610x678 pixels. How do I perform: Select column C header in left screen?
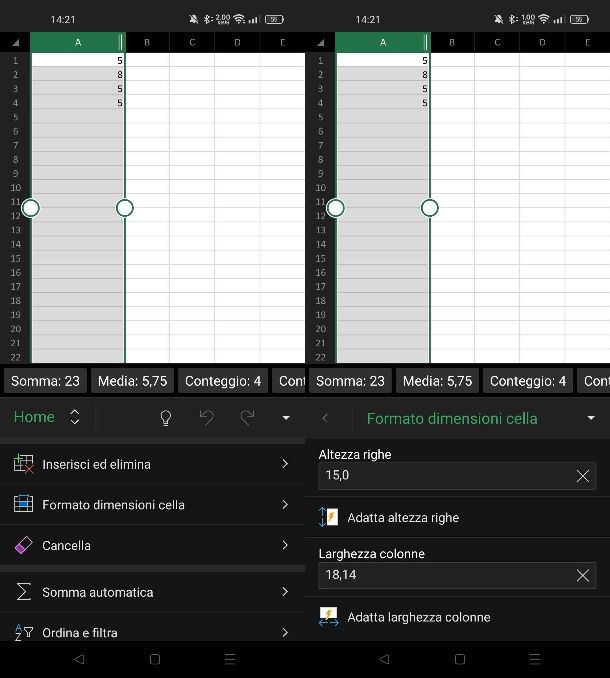click(192, 42)
